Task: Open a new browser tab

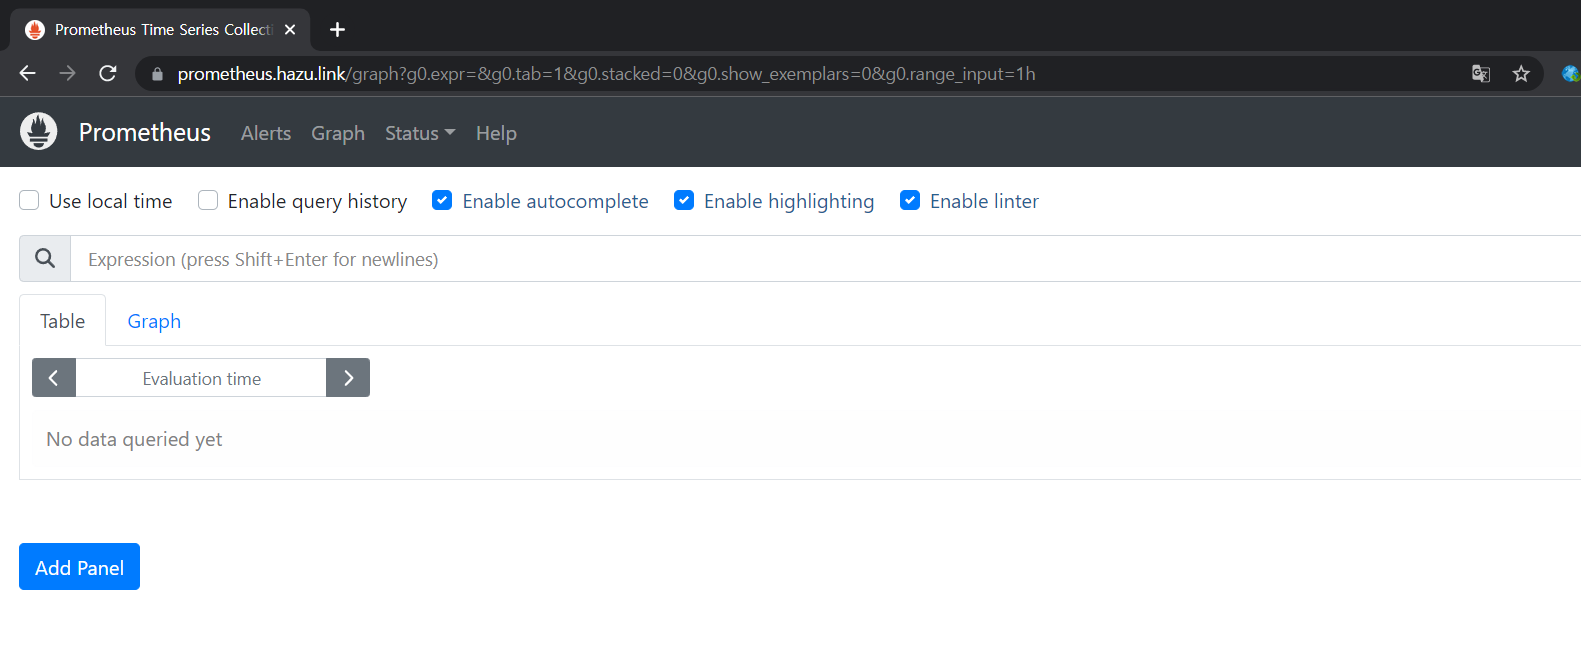Action: (x=337, y=29)
